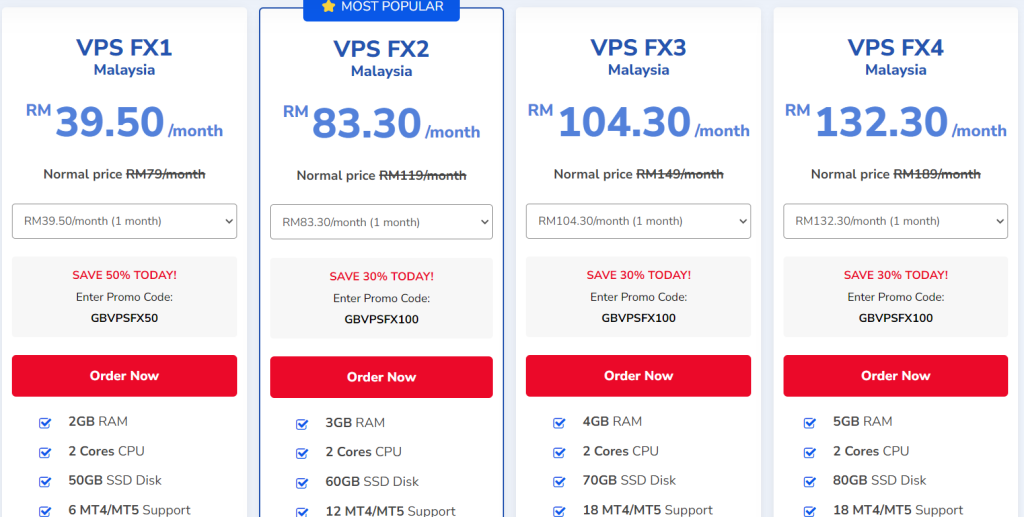This screenshot has height=517, width=1024.
Task: Expand the RM83.30/month billing cycle dropdown
Action: 381,222
